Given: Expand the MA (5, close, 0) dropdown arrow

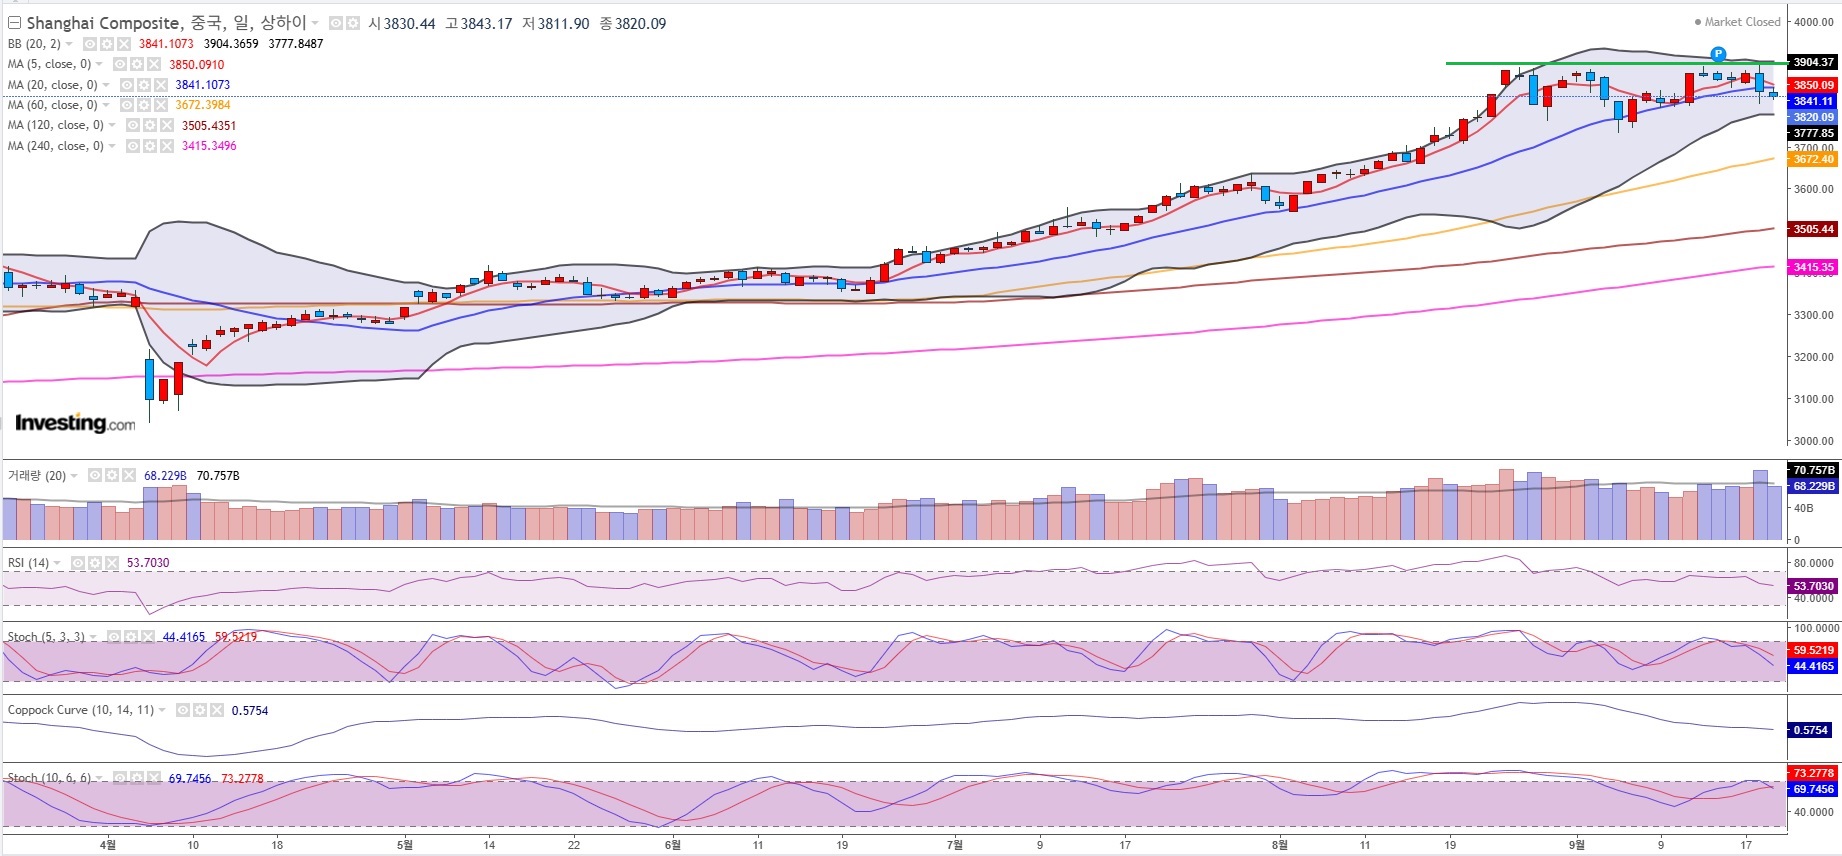Looking at the screenshot, I should (x=99, y=65).
